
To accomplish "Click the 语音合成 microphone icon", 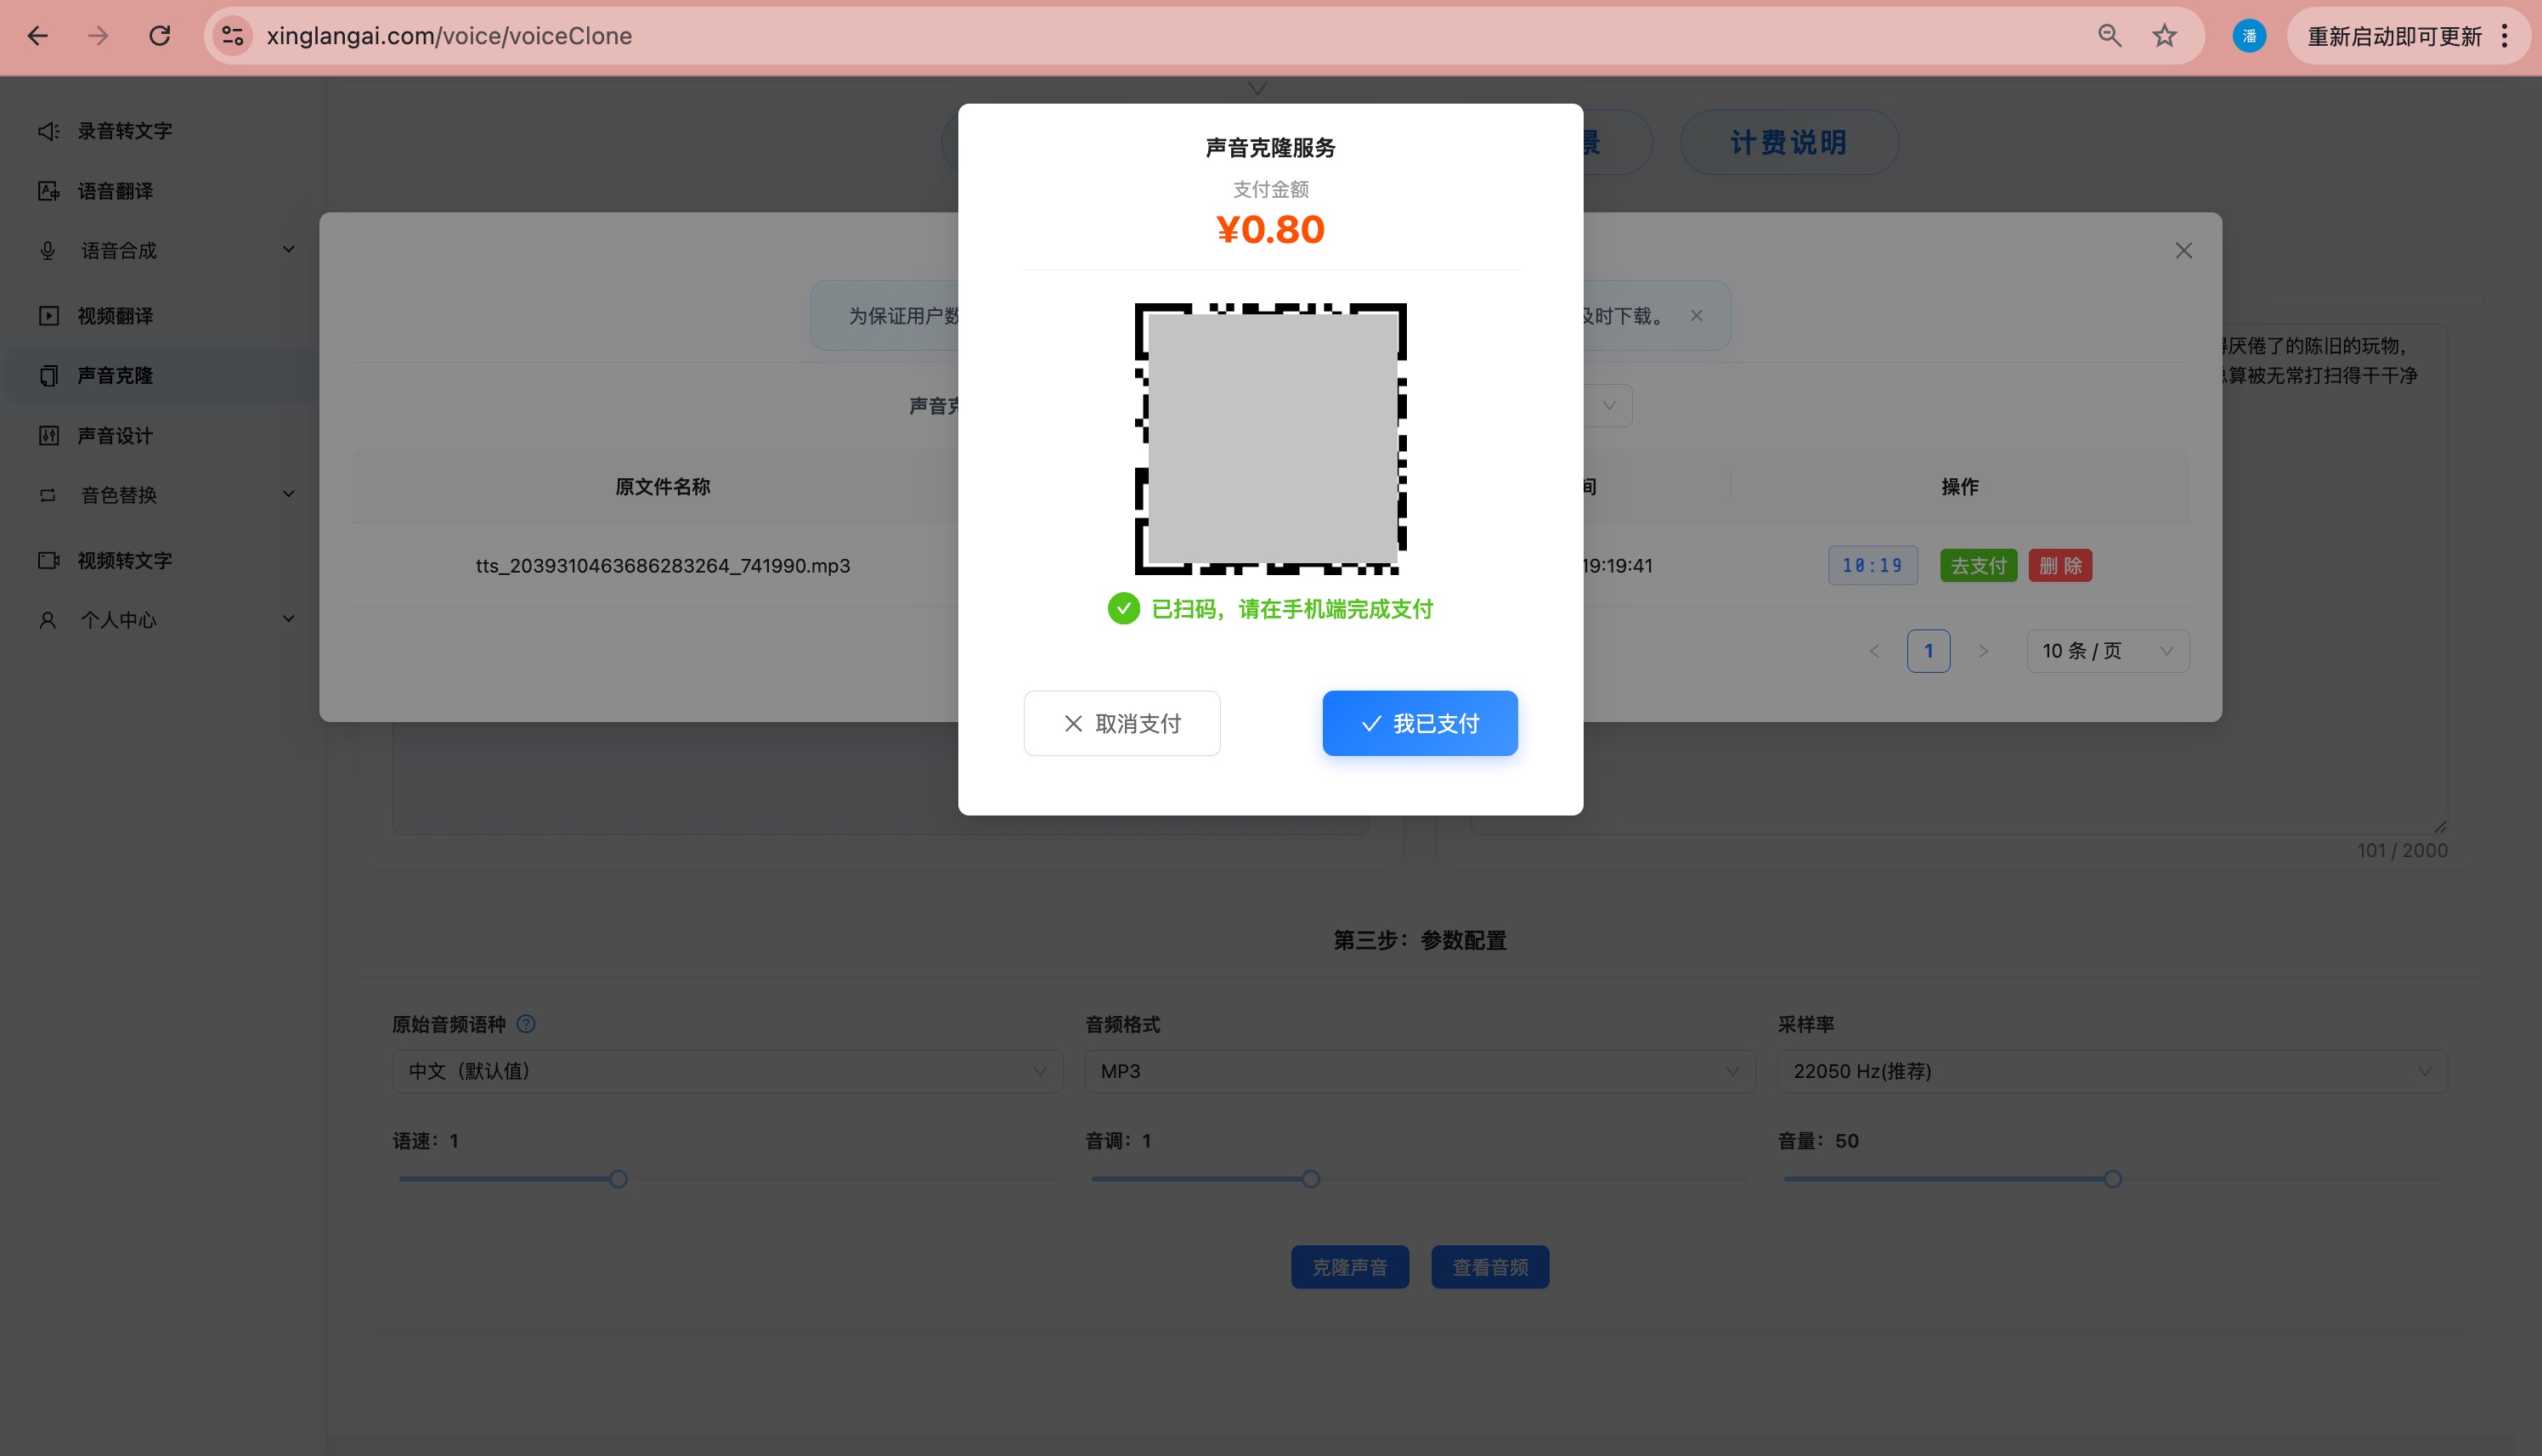I will [x=48, y=250].
